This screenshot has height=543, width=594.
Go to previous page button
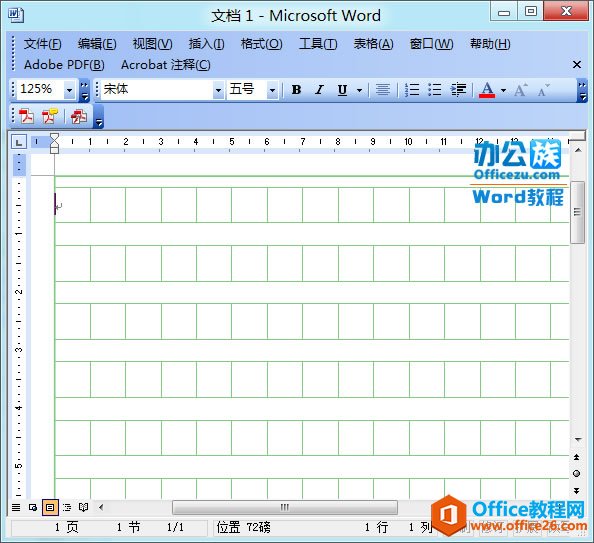(577, 457)
